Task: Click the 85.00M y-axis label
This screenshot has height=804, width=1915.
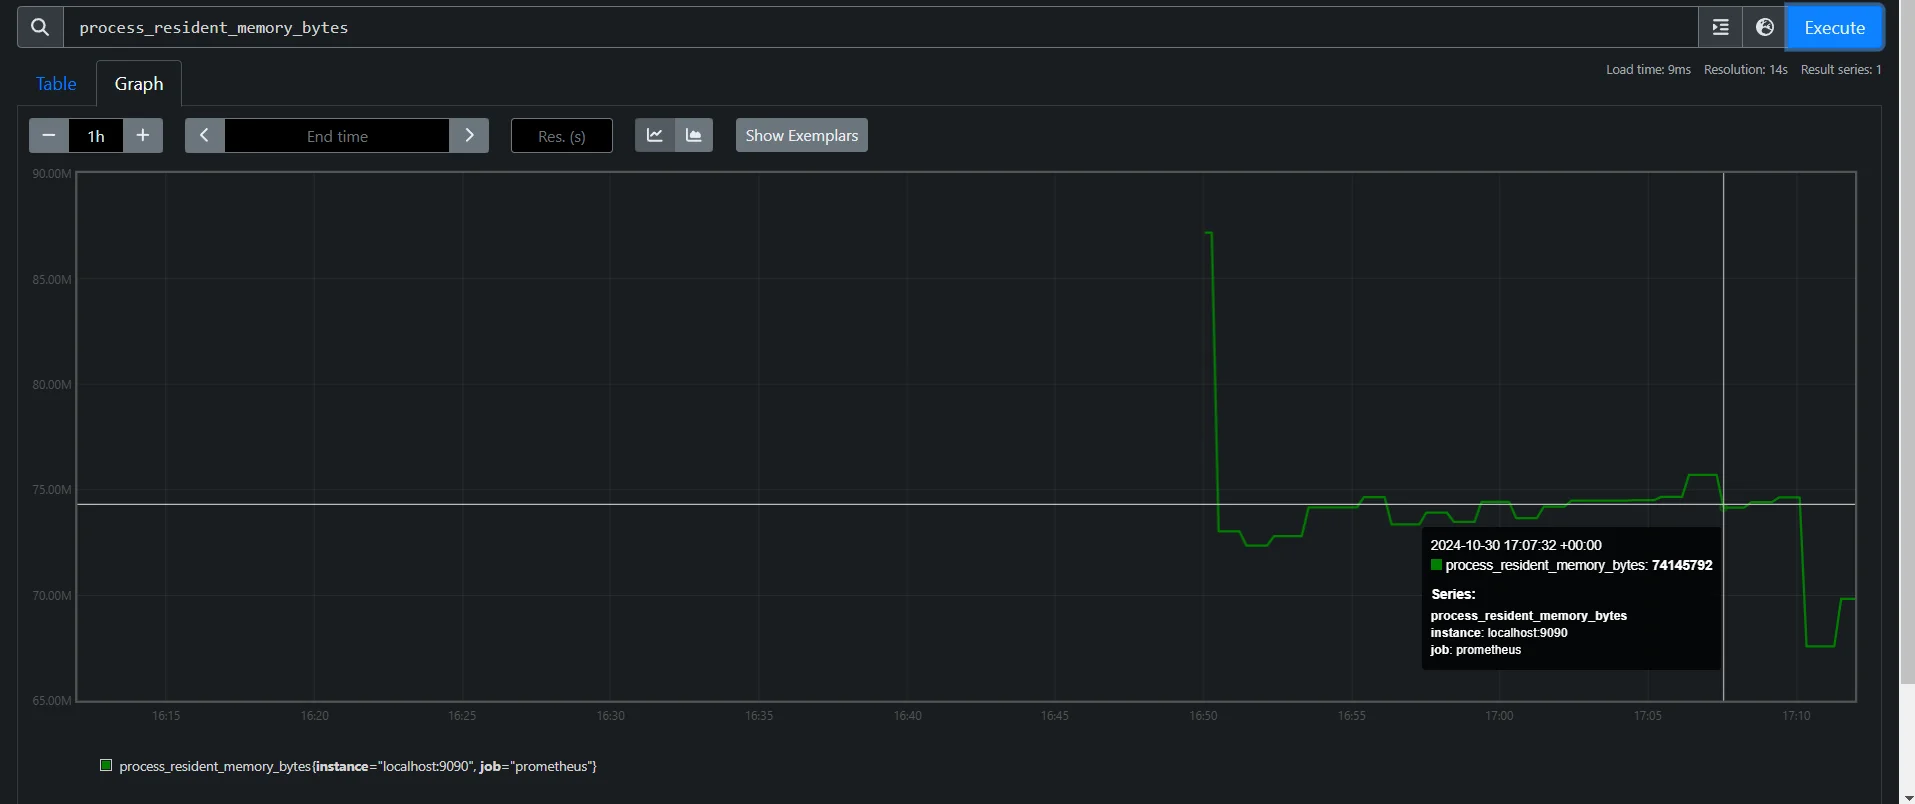Action: click(52, 280)
